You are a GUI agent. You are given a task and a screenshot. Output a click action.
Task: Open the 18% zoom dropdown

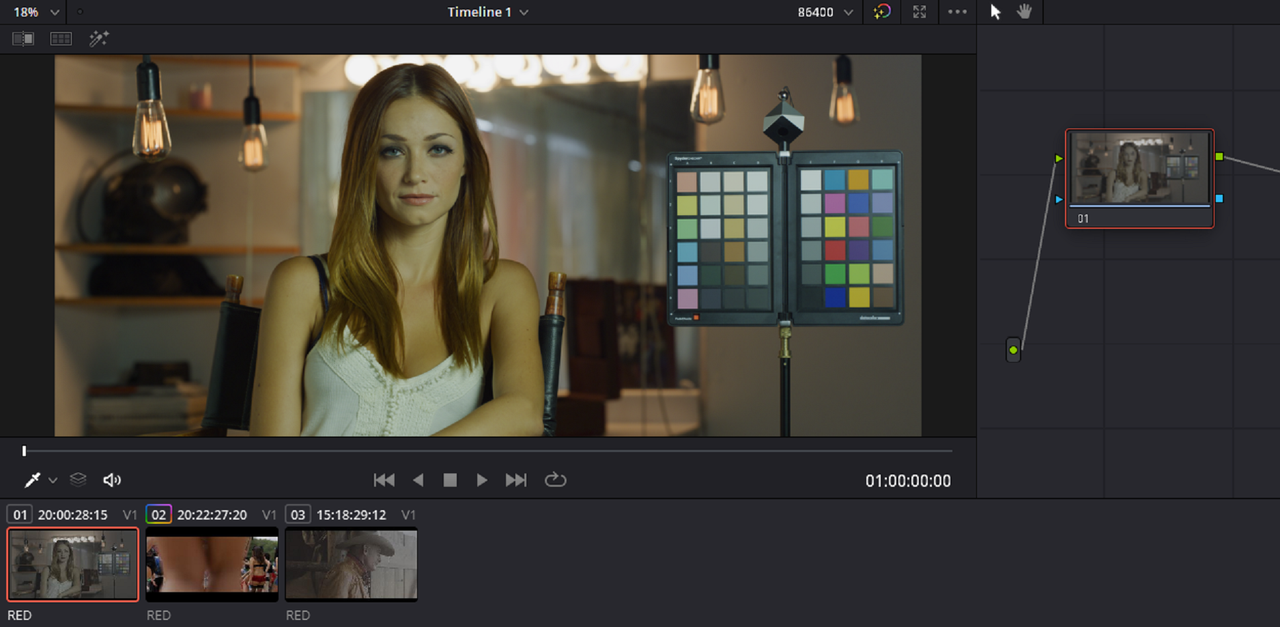click(36, 12)
